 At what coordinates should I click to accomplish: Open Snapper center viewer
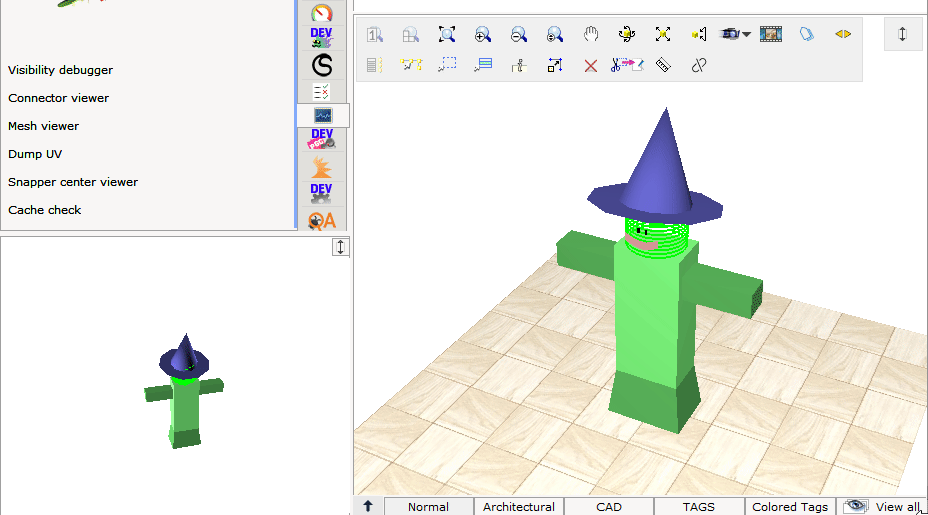pyautogui.click(x=73, y=182)
